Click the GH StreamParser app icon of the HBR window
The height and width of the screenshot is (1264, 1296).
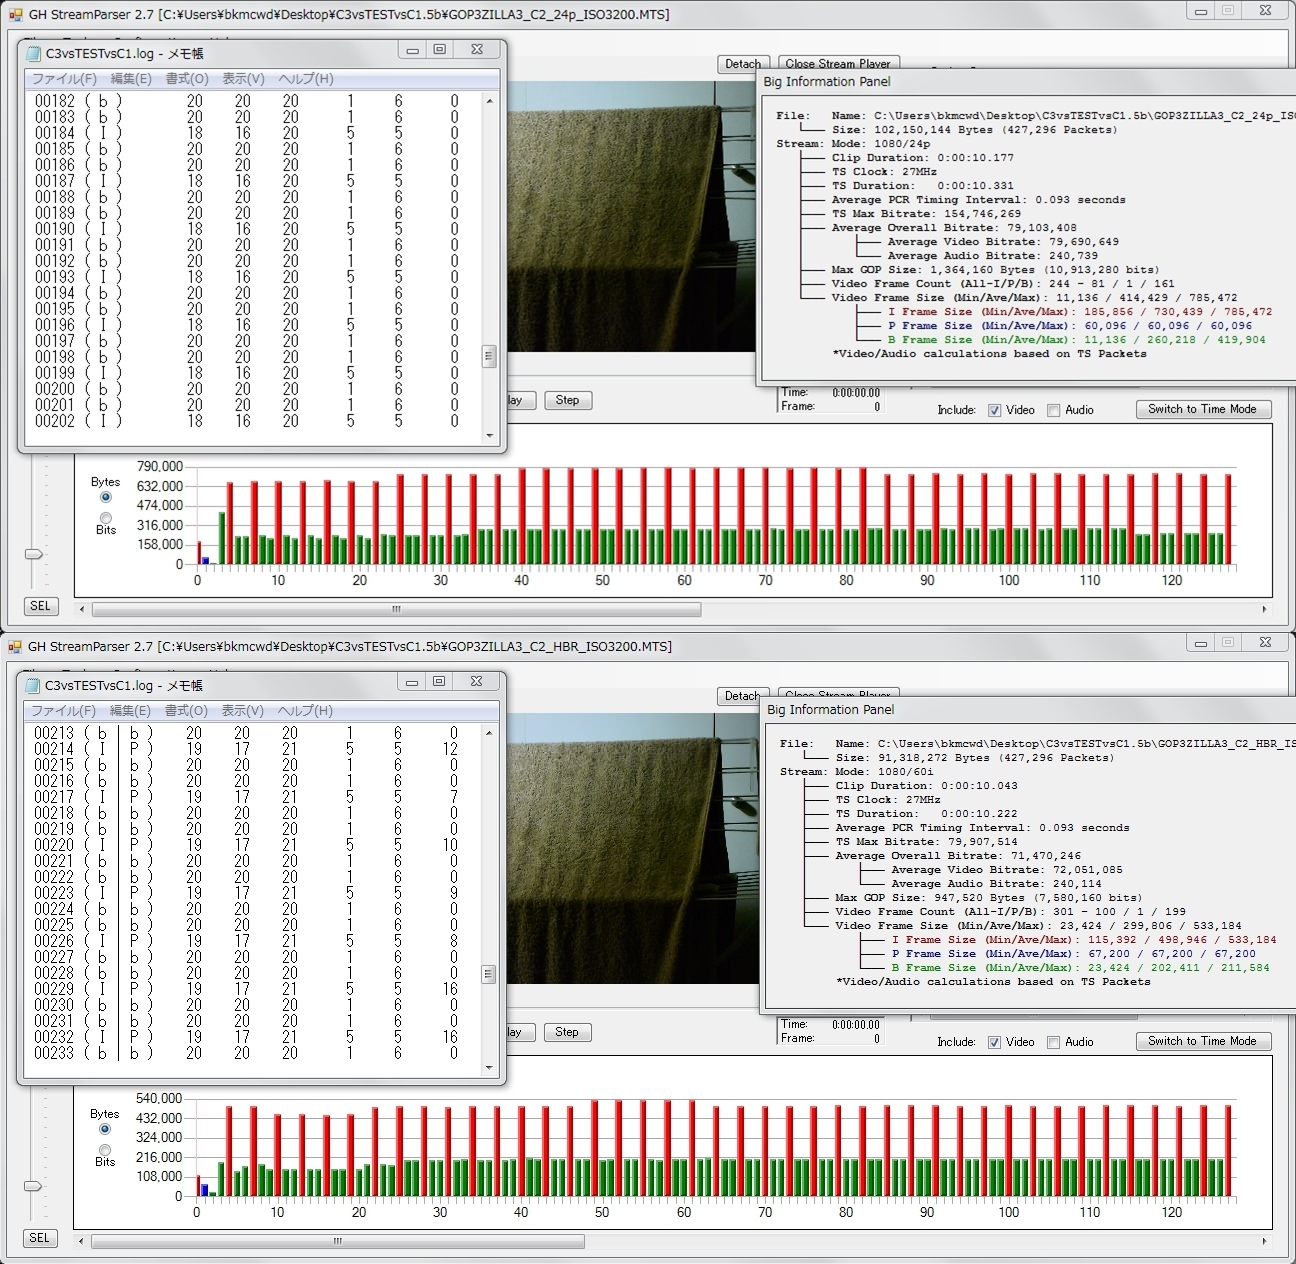(x=15, y=646)
